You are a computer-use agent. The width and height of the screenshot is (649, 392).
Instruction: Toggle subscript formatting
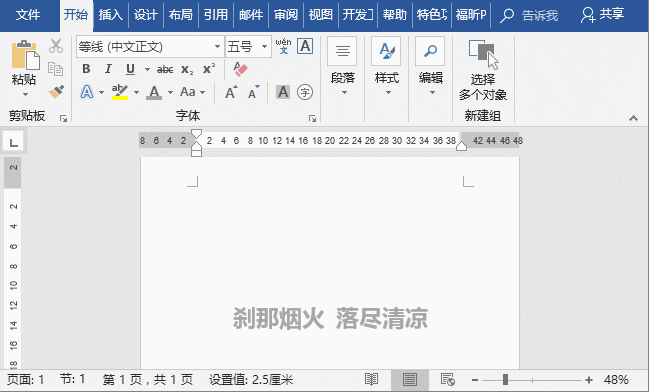click(187, 70)
